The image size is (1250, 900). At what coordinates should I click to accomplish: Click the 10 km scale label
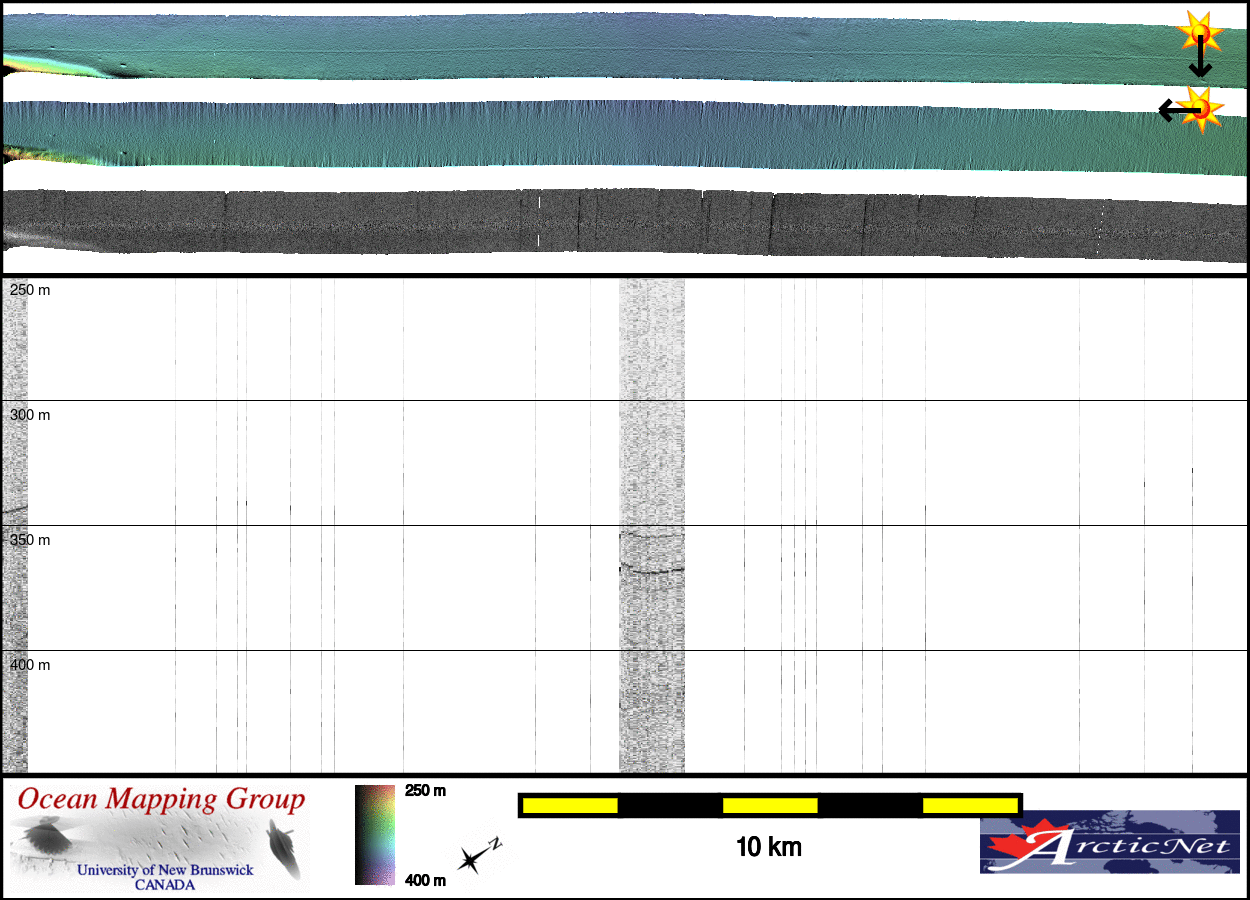click(x=768, y=848)
